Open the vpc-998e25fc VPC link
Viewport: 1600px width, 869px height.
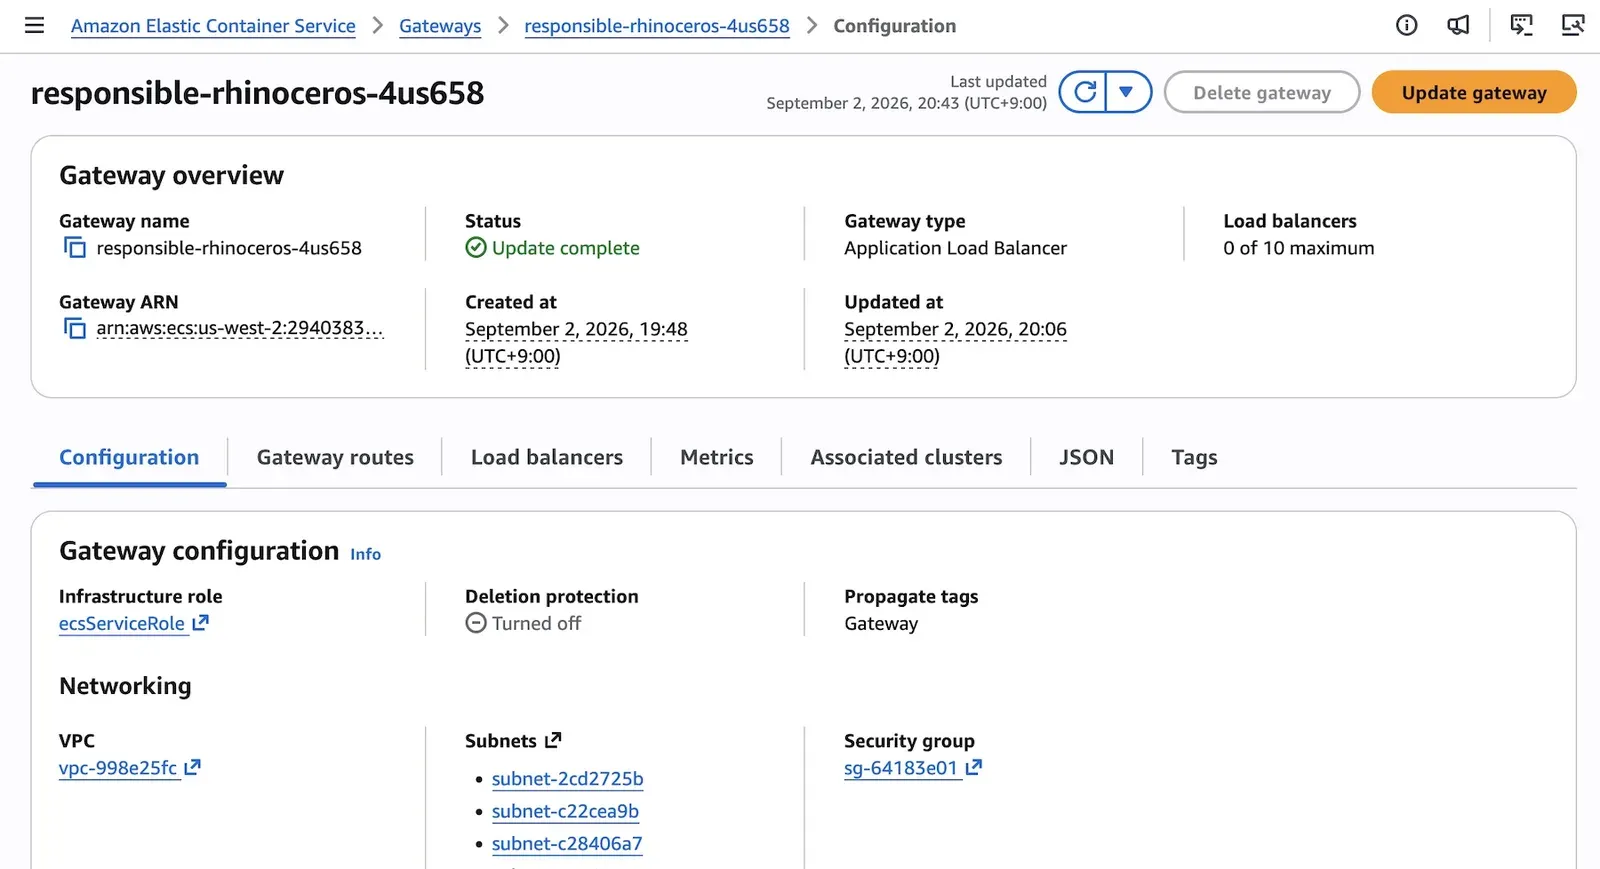(118, 768)
